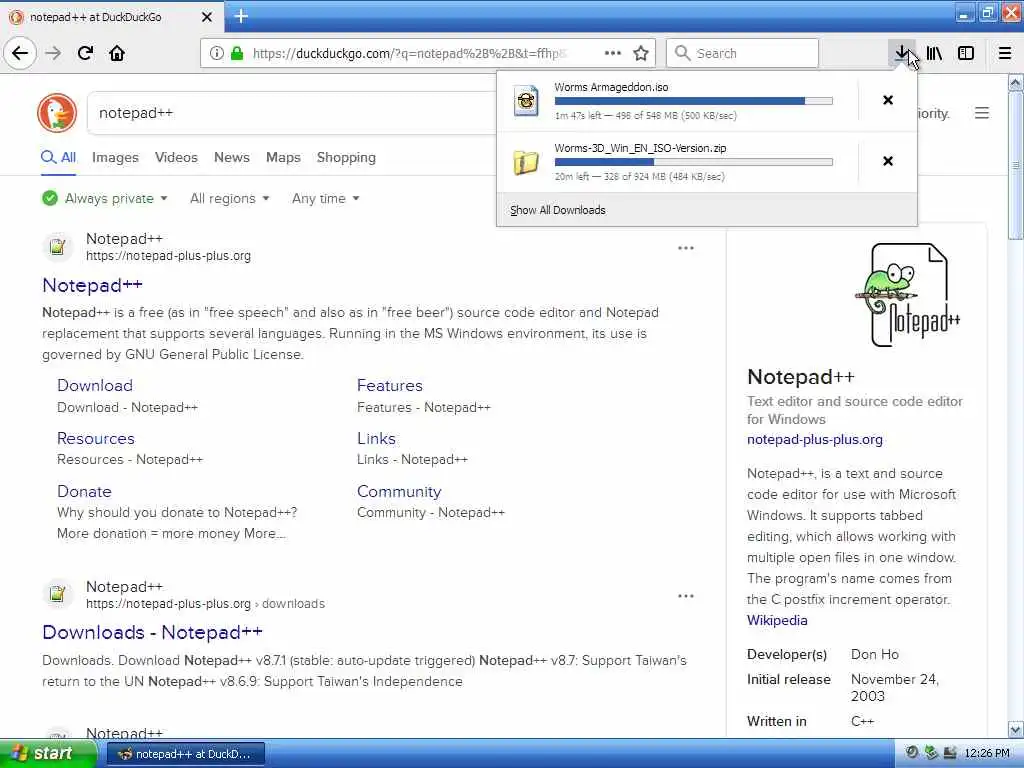This screenshot has width=1024, height=768.
Task: Switch to the Maps tab
Action: pyautogui.click(x=283, y=157)
